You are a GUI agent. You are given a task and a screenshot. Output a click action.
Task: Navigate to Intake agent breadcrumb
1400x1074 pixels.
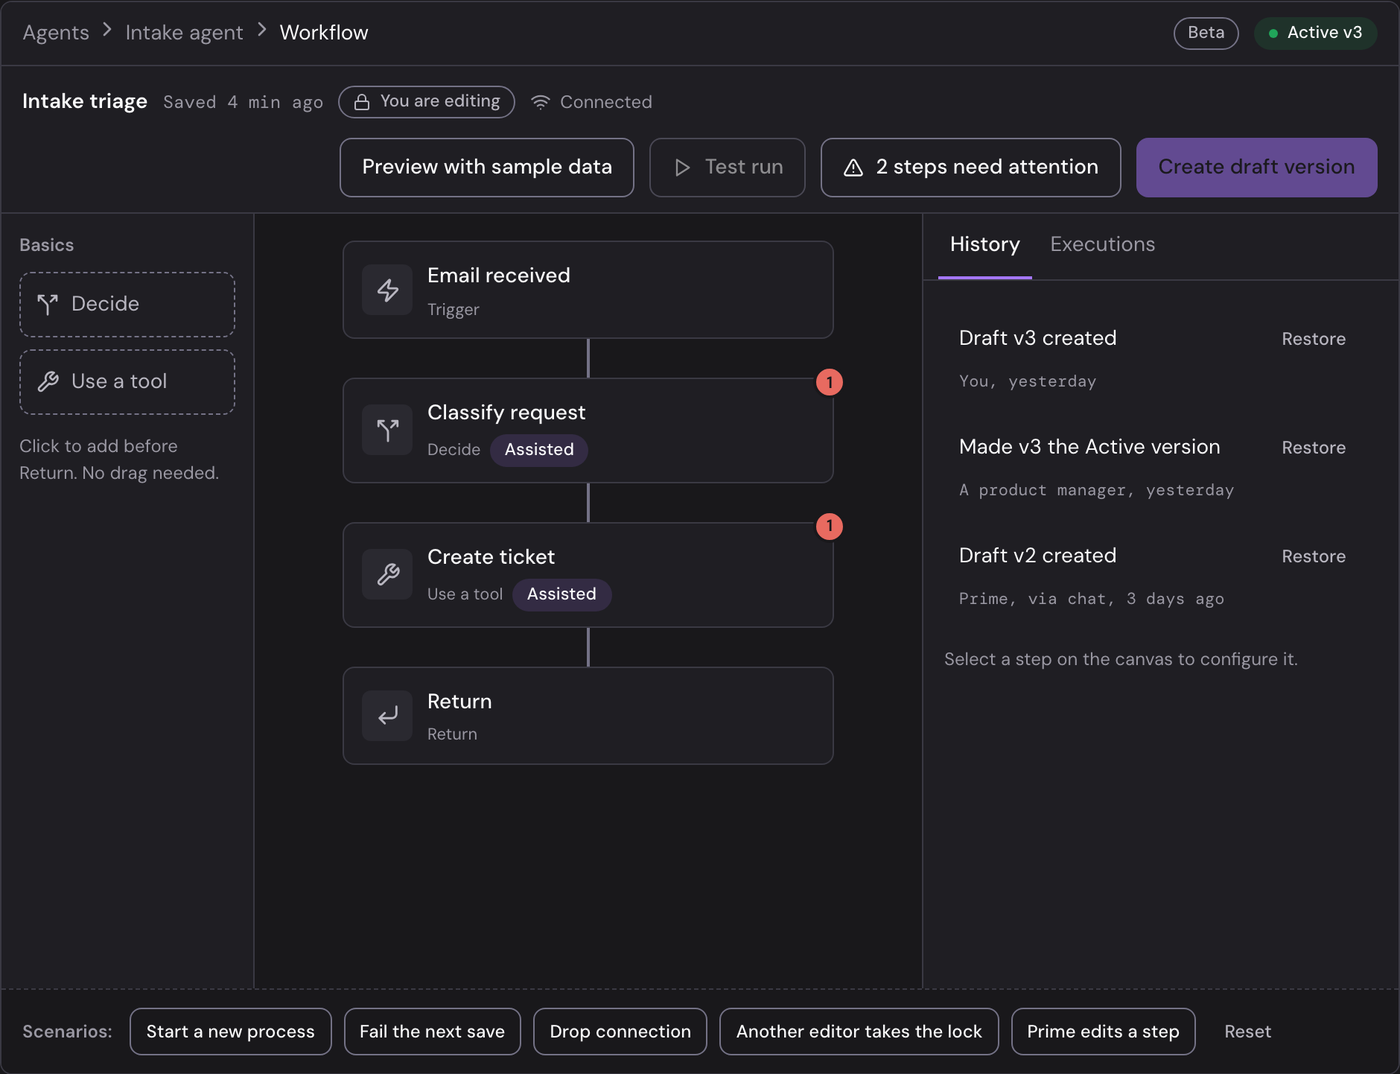coord(184,33)
